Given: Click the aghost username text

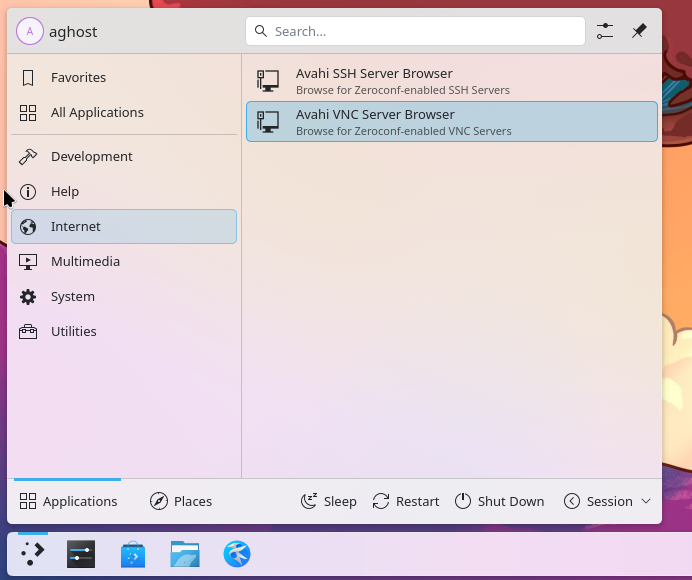Looking at the screenshot, I should (x=73, y=32).
